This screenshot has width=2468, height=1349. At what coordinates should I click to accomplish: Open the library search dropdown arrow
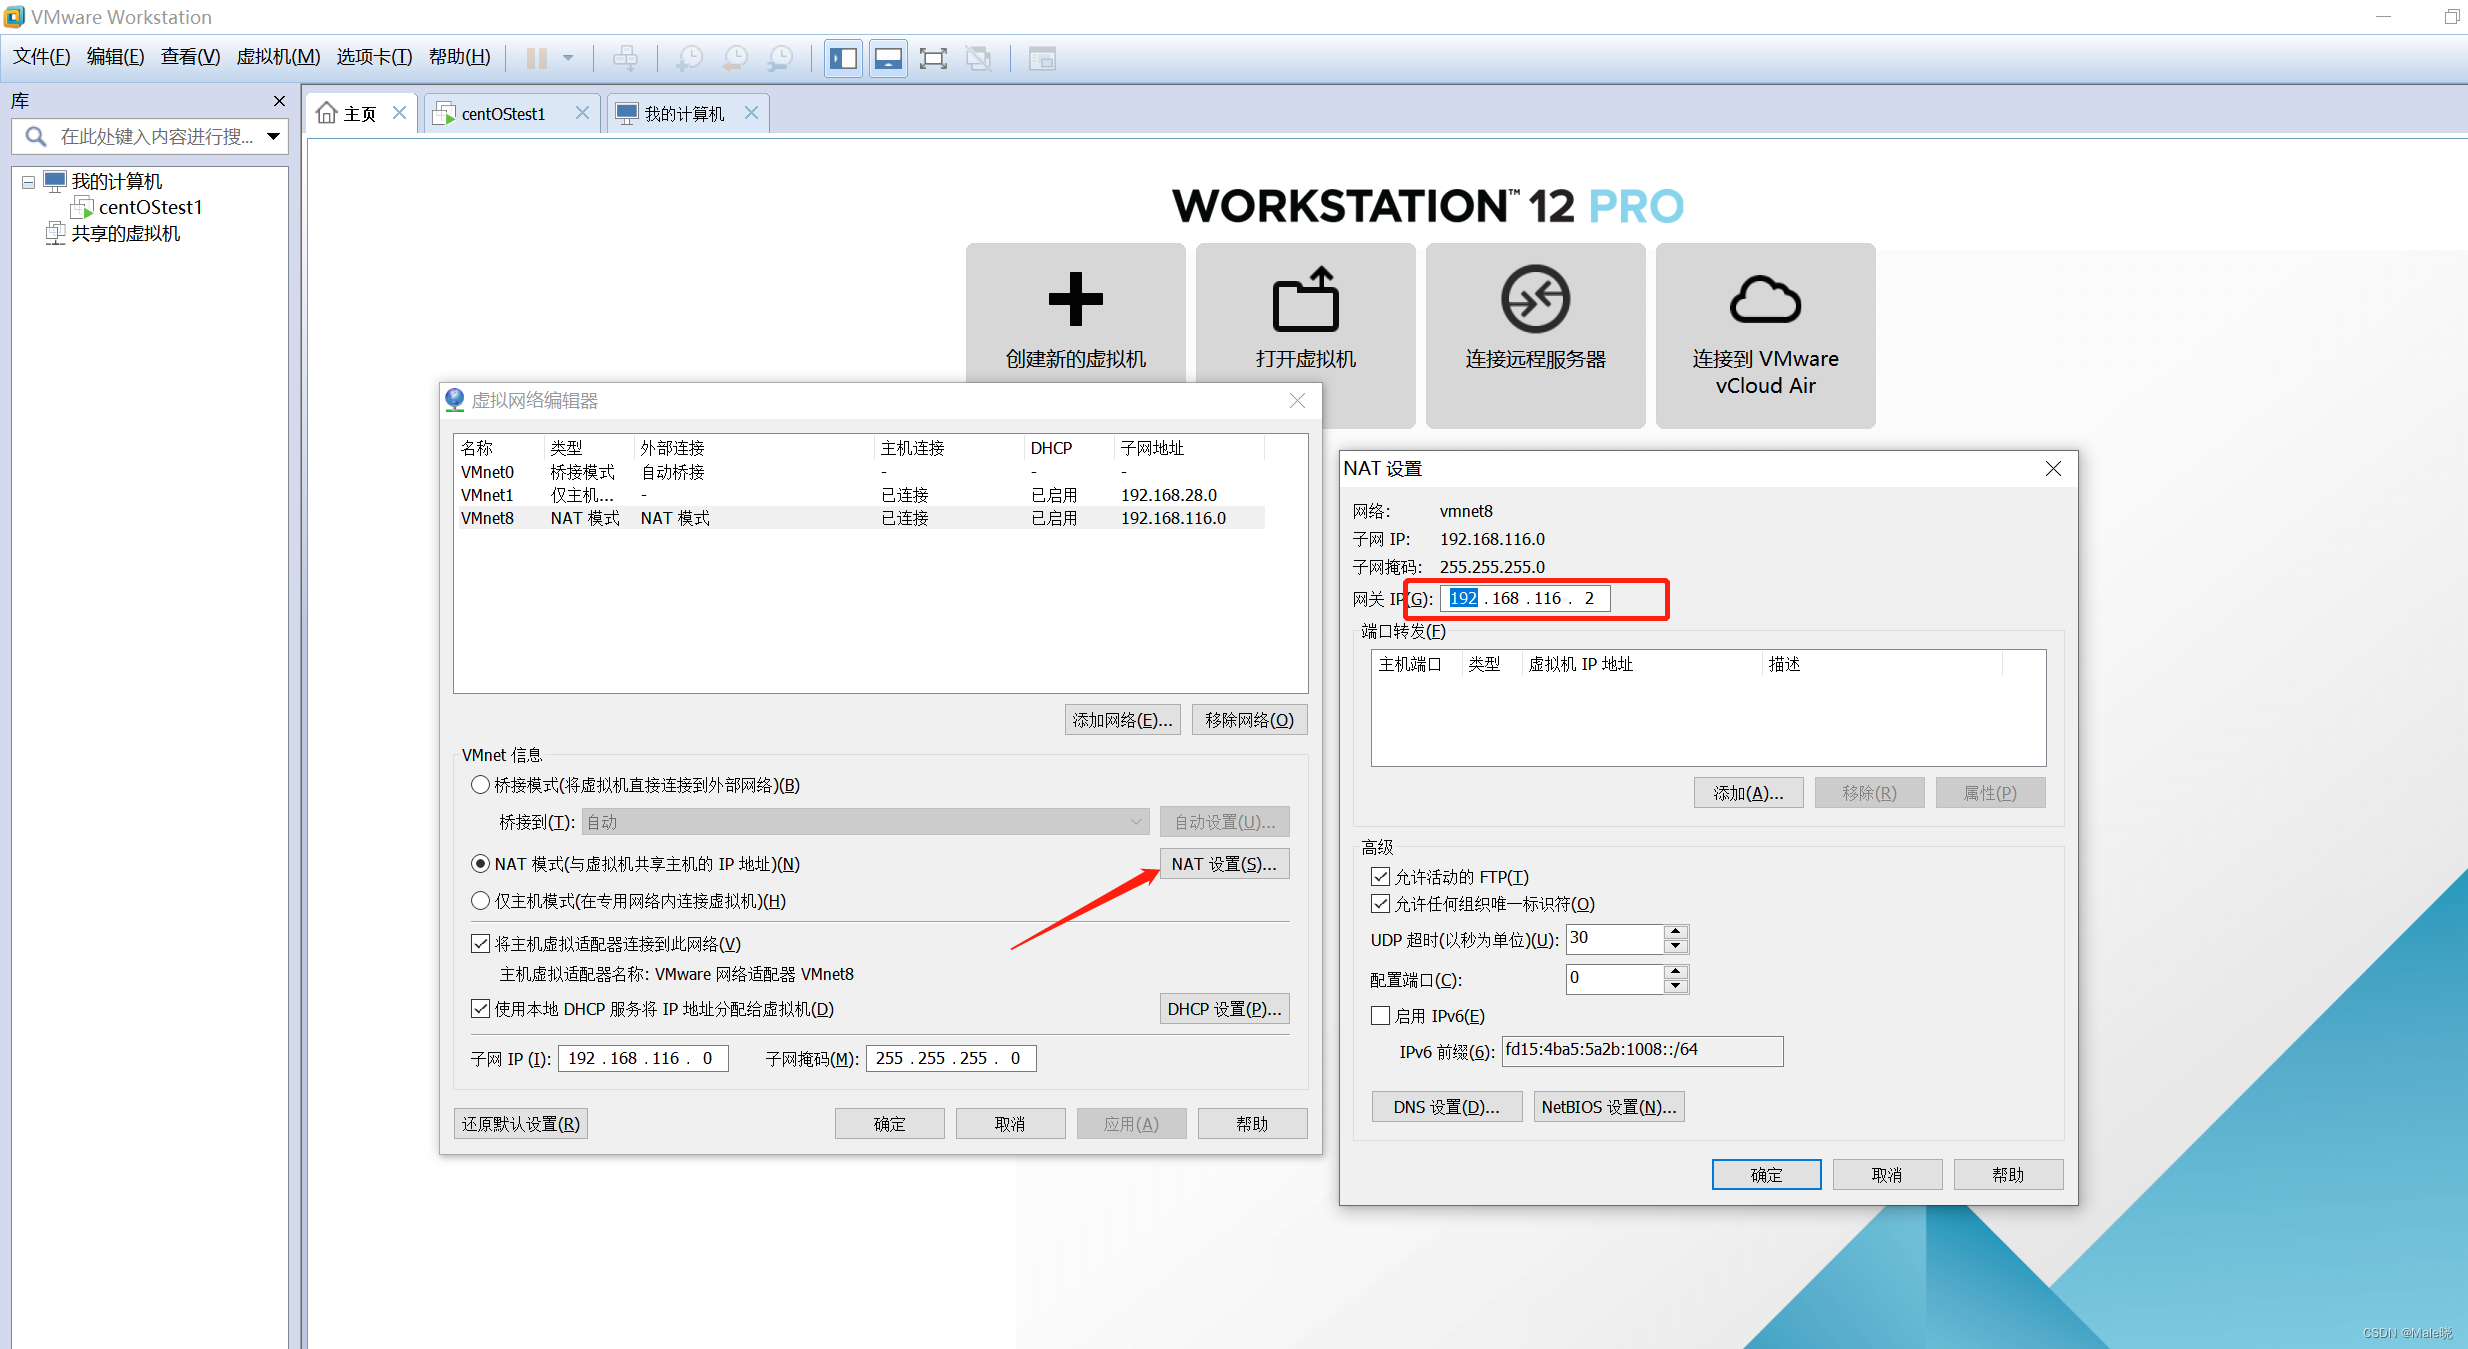273,136
